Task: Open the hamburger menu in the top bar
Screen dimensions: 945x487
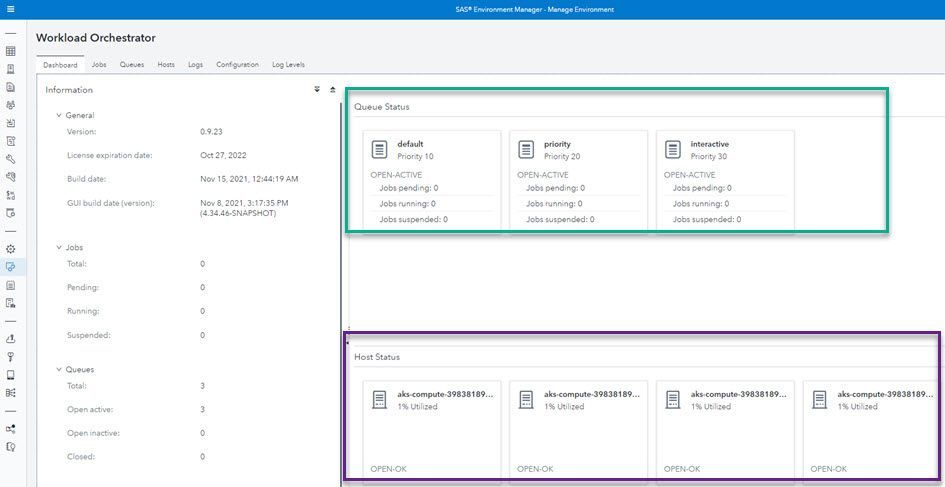Action: pyautogui.click(x=10, y=9)
